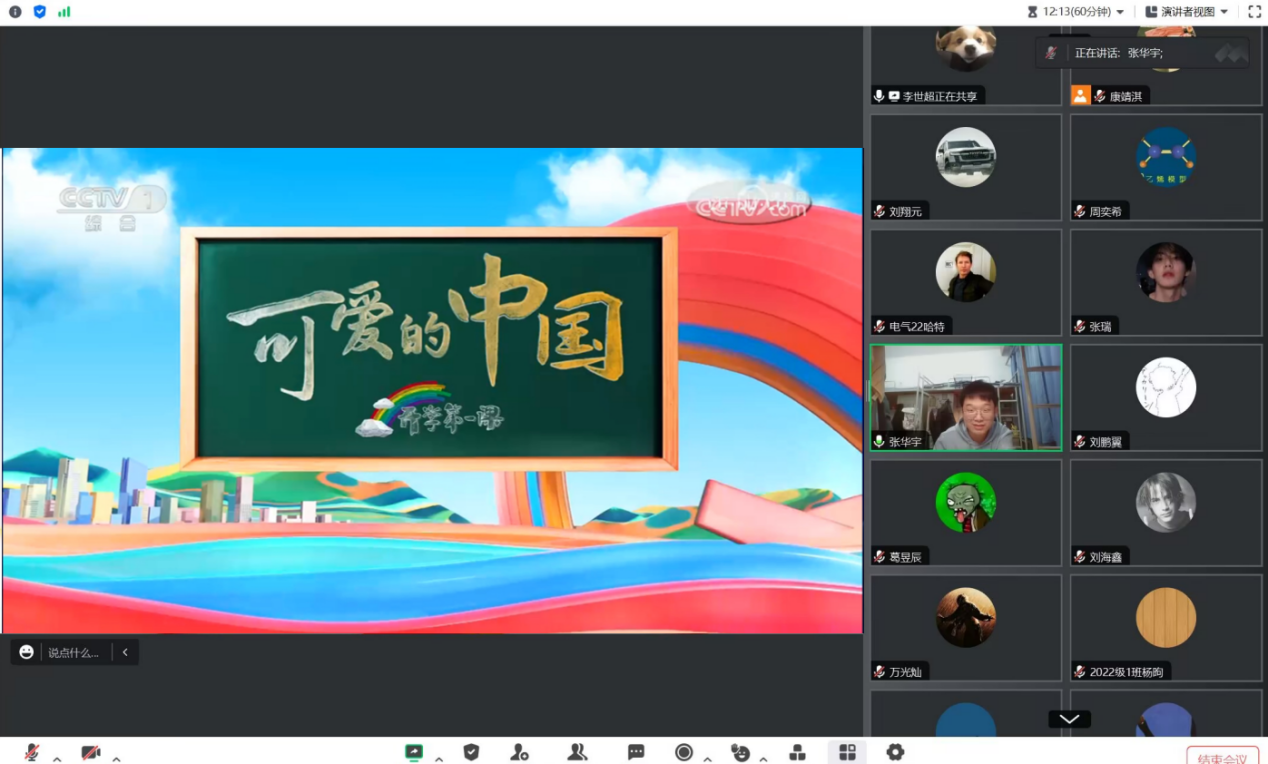Check the green network signal icon
Image resolution: width=1268 pixels, height=764 pixels.
click(64, 12)
